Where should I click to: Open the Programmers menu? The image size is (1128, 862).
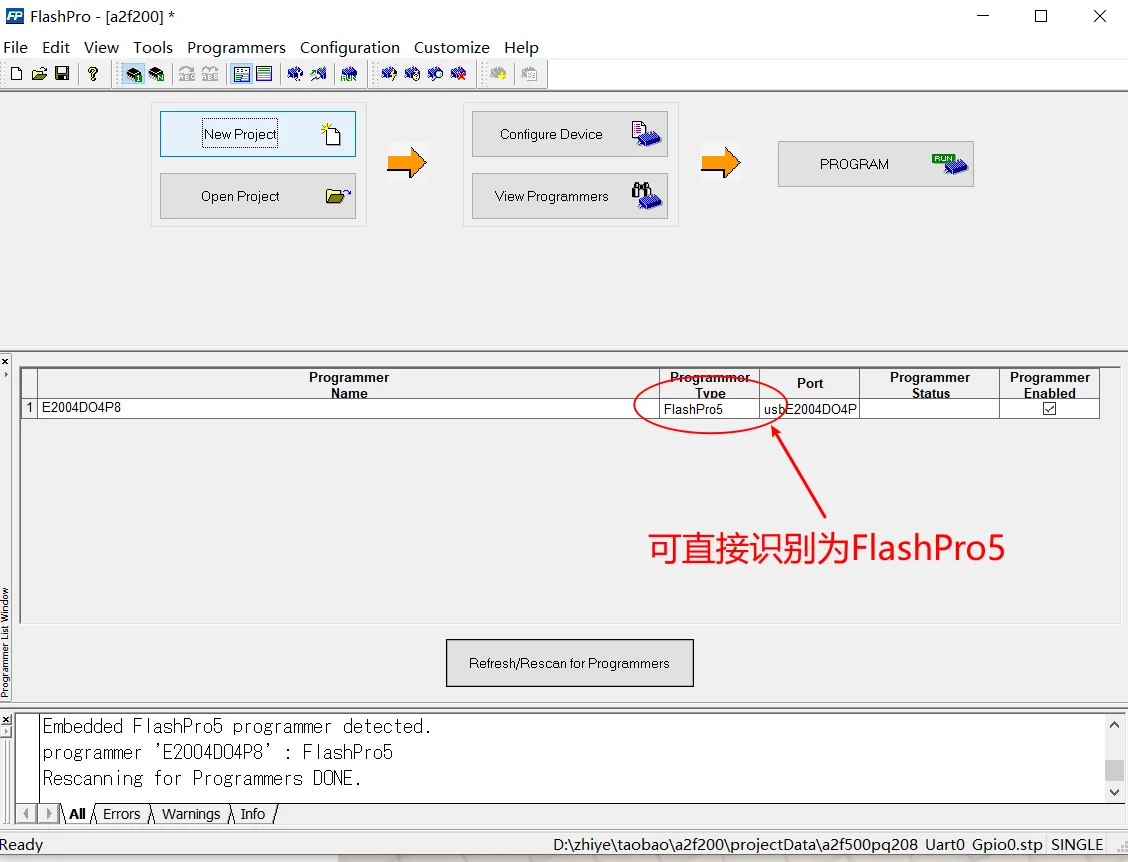(236, 47)
